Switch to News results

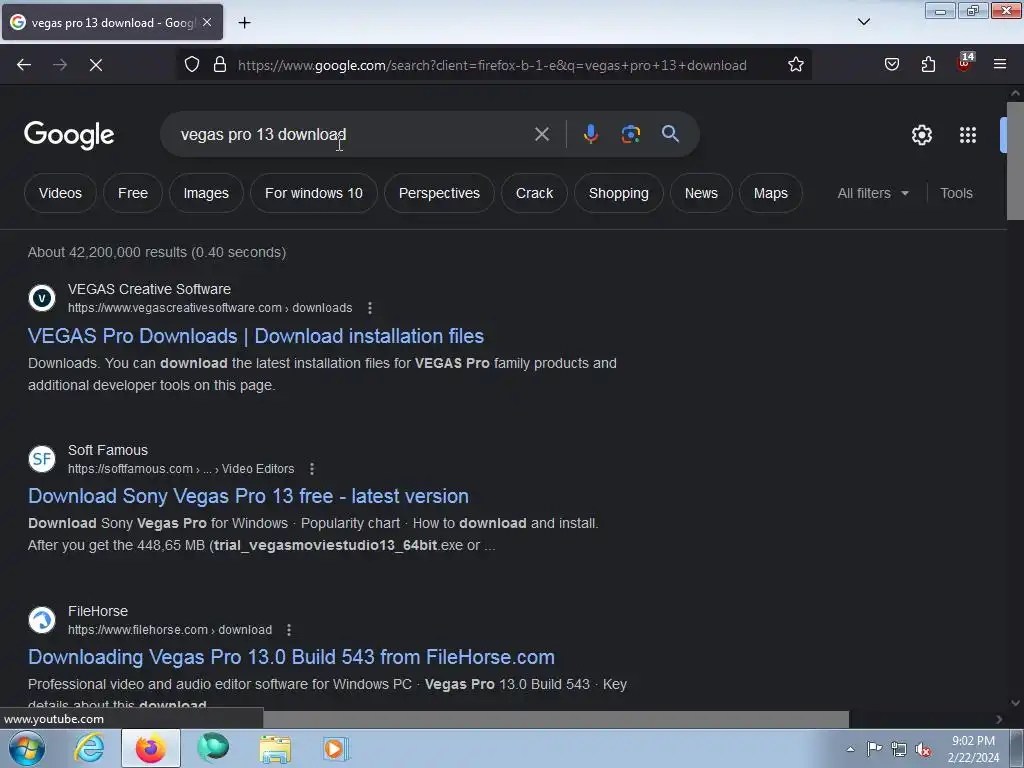[x=701, y=193]
